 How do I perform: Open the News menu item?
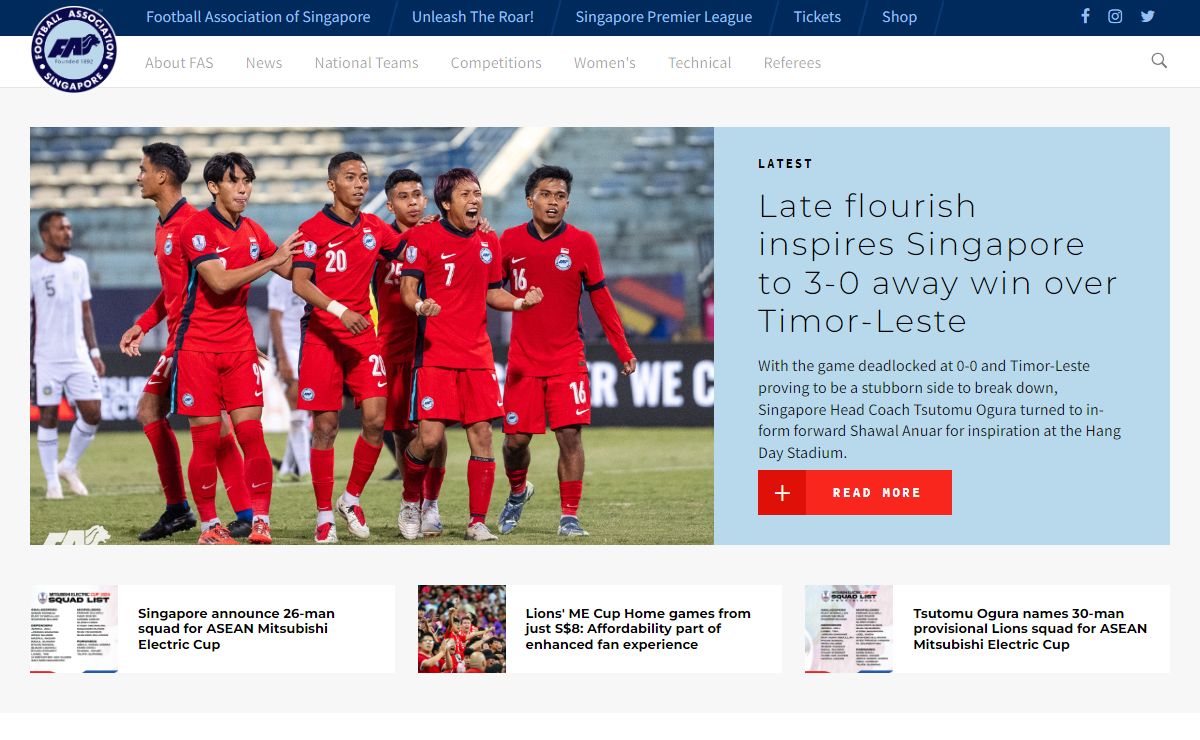(x=264, y=63)
